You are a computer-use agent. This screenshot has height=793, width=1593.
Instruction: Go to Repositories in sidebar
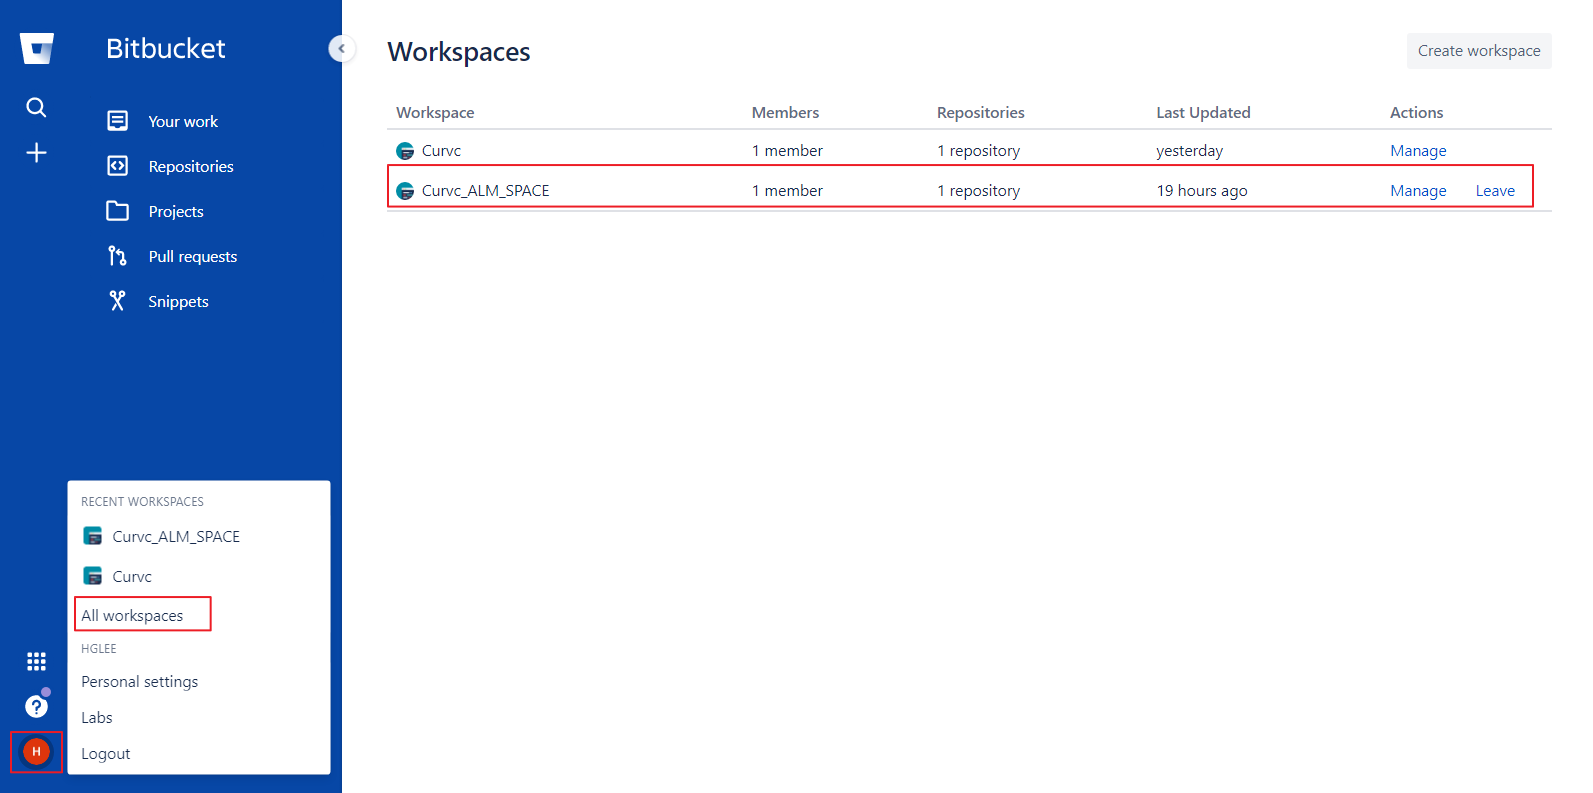tap(190, 166)
